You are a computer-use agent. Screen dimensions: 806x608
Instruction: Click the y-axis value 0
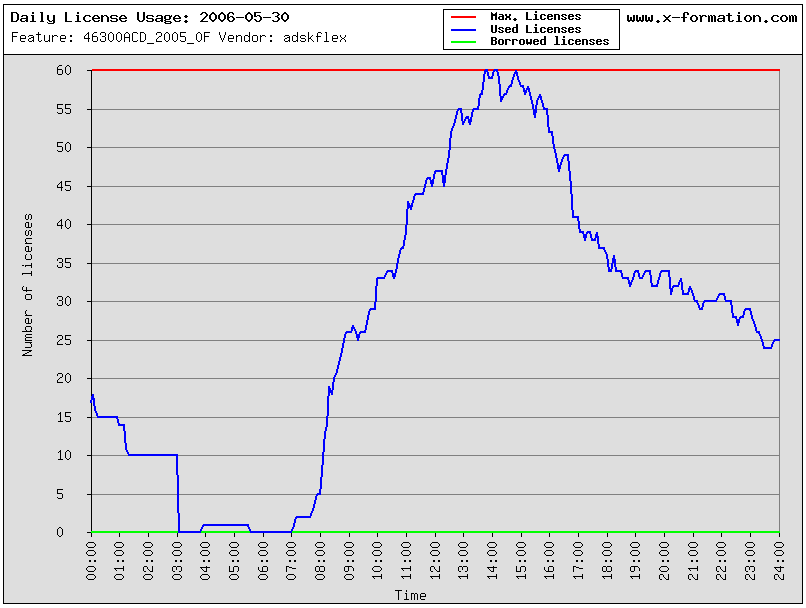(x=60, y=532)
